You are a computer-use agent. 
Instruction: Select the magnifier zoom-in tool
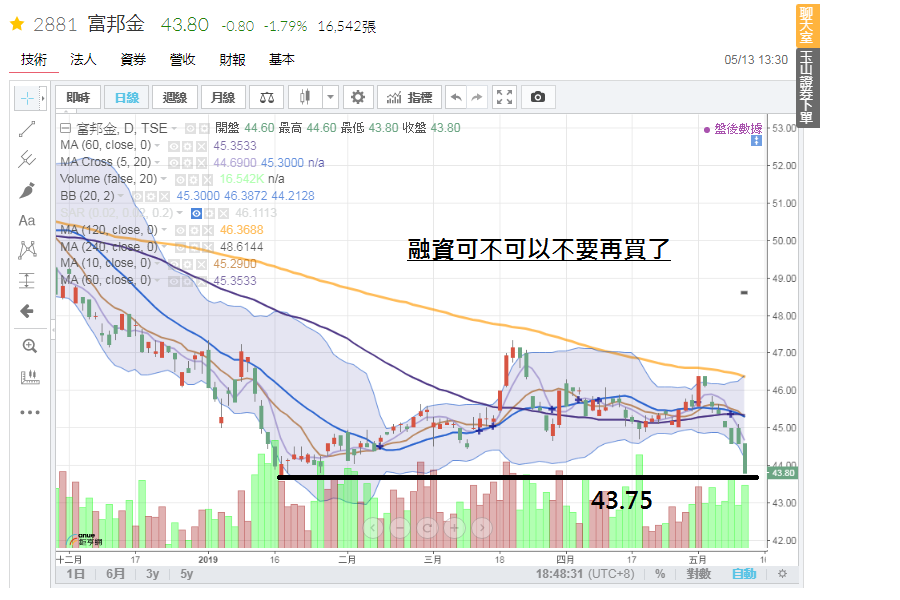(29, 346)
